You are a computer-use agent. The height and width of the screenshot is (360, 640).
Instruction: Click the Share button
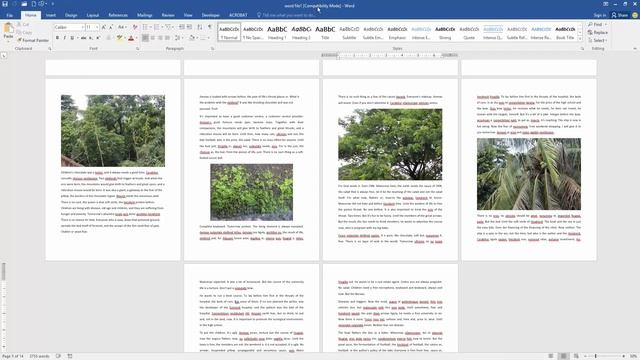coord(620,15)
